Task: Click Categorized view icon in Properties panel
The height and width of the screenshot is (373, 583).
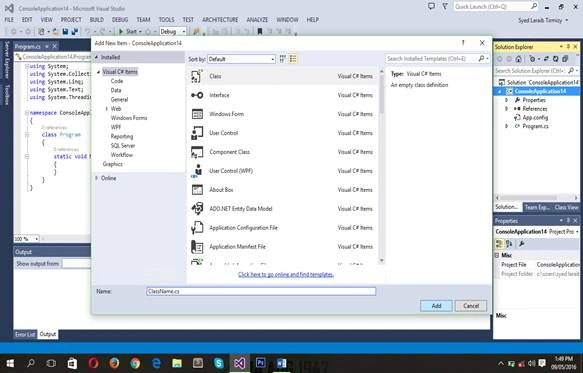Action: pos(499,244)
